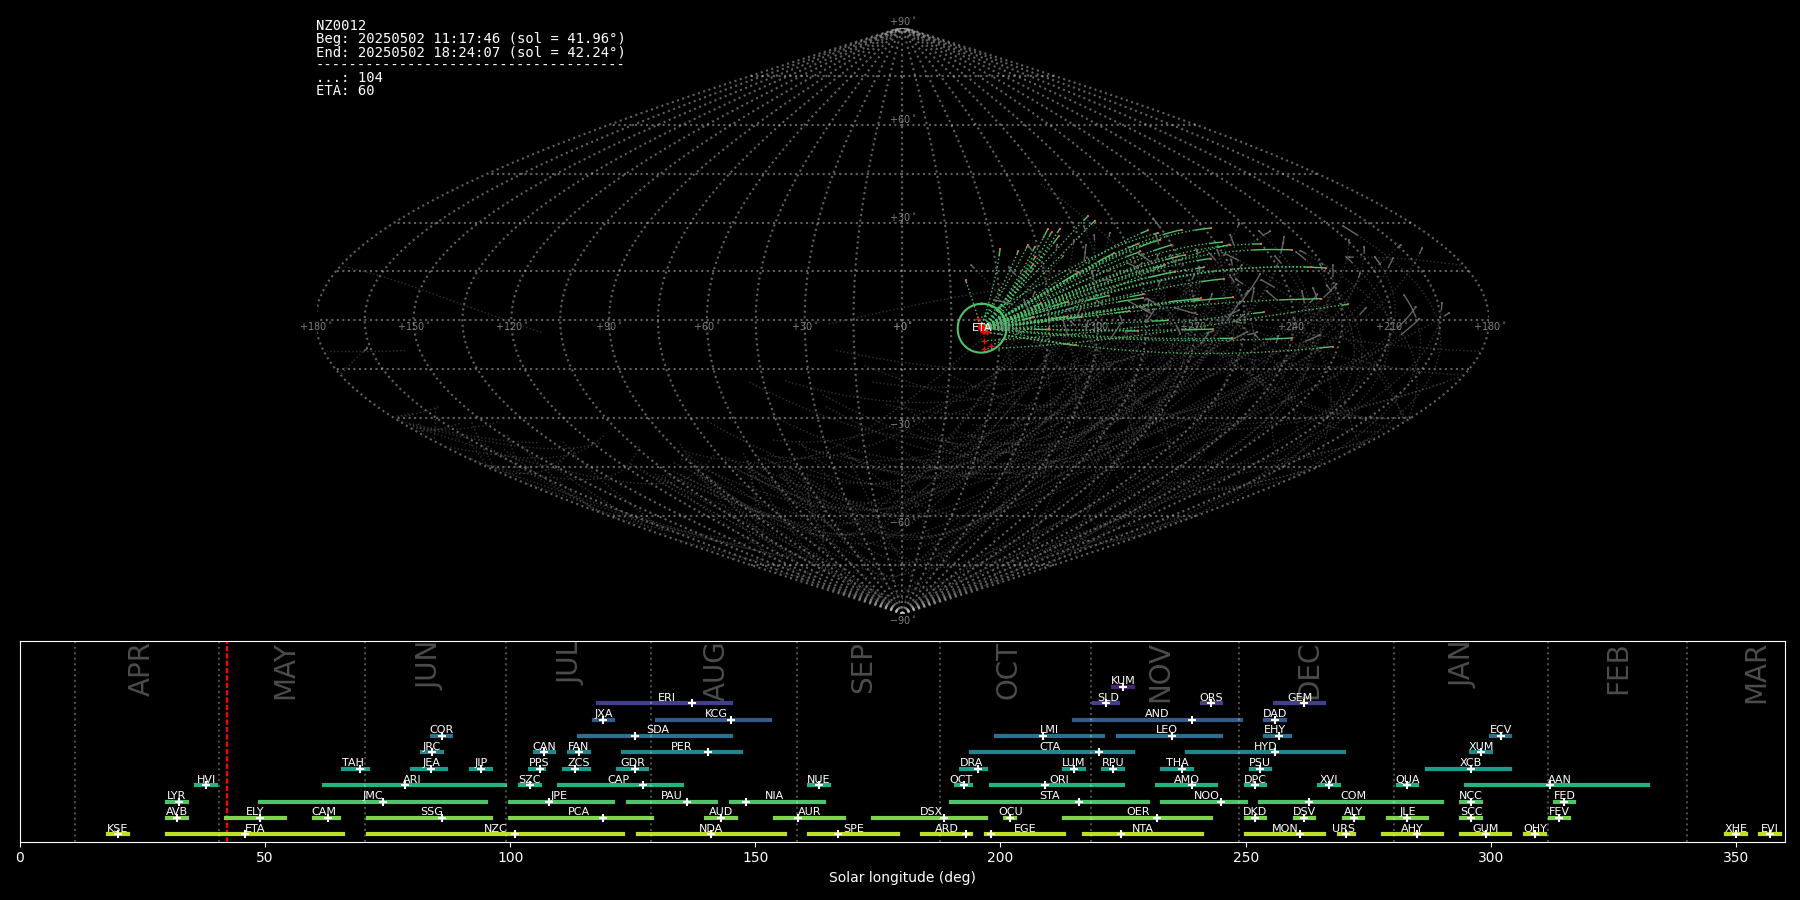Click the LYR shower label

click(176, 796)
